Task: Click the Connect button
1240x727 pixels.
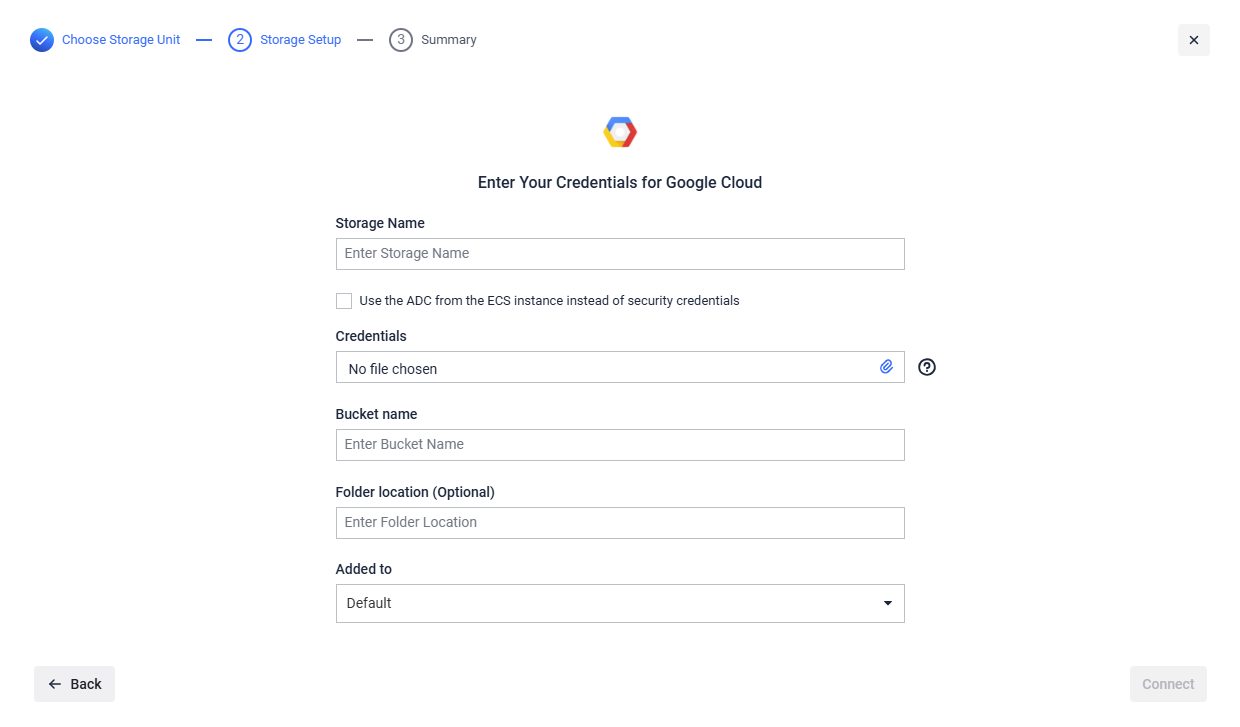Action: click(1168, 684)
